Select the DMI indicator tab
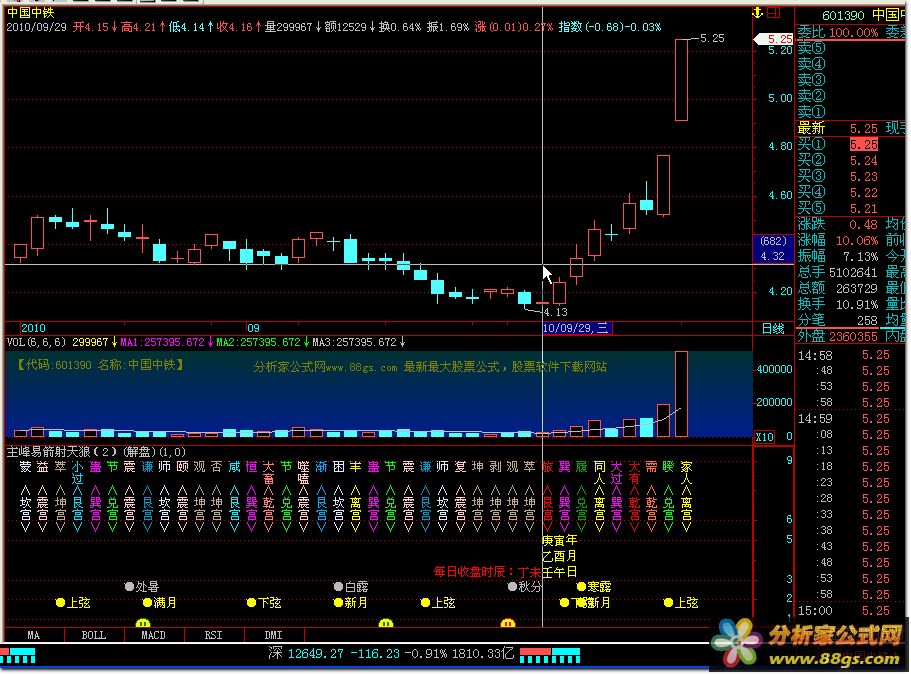 (273, 635)
